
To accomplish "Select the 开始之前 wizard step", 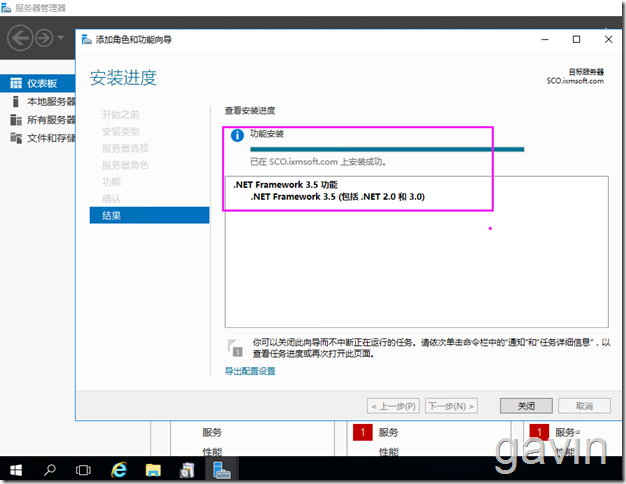I will pos(121,115).
